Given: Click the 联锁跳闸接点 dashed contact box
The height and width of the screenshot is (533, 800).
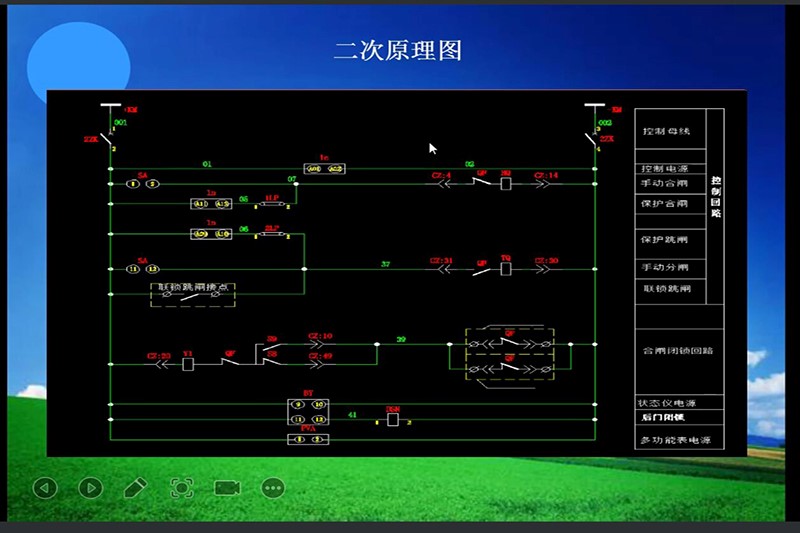Looking at the screenshot, I should pos(193,292).
